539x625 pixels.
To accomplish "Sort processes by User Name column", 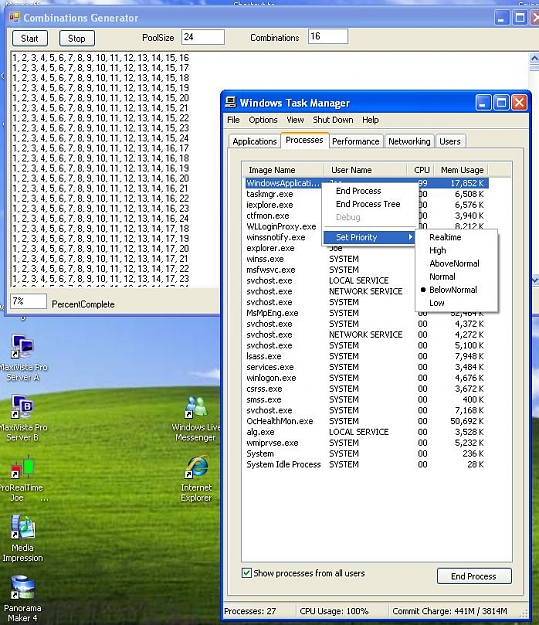I will 365,170.
